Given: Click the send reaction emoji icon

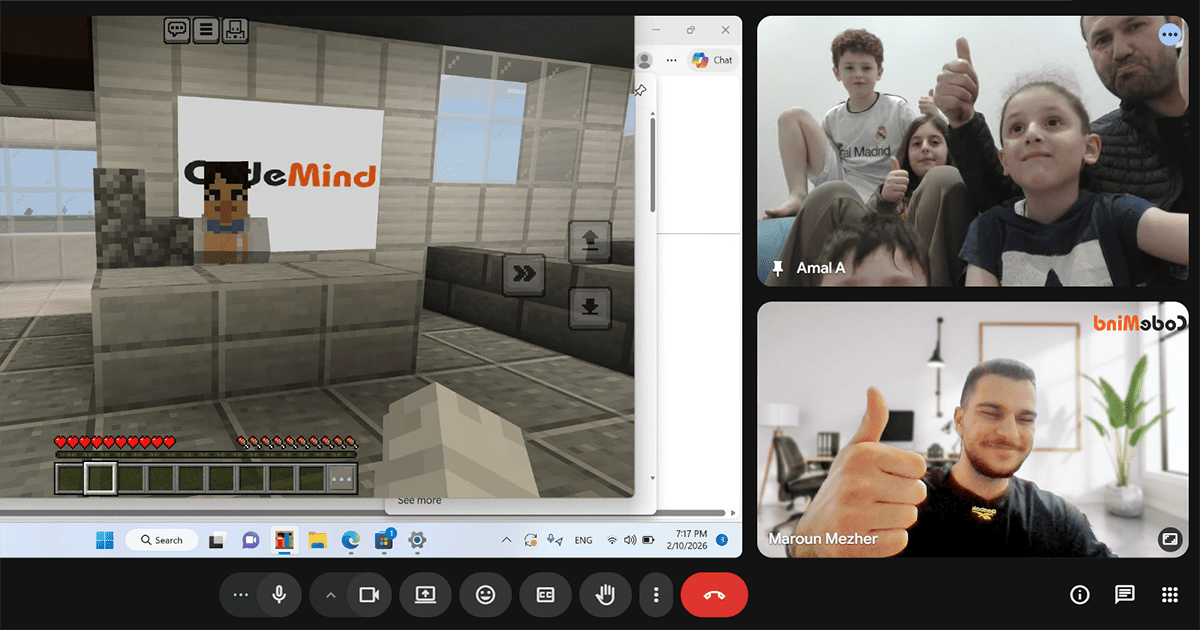Looking at the screenshot, I should (485, 595).
